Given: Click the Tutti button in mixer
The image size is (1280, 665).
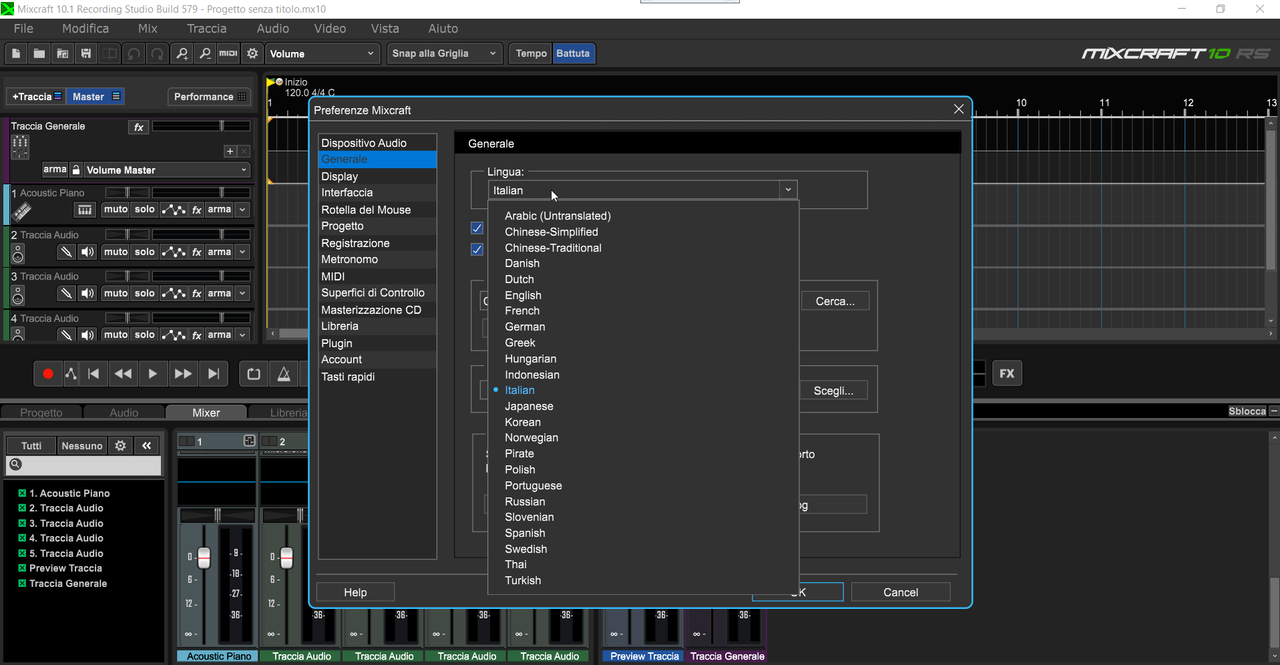Looking at the screenshot, I should (x=31, y=446).
